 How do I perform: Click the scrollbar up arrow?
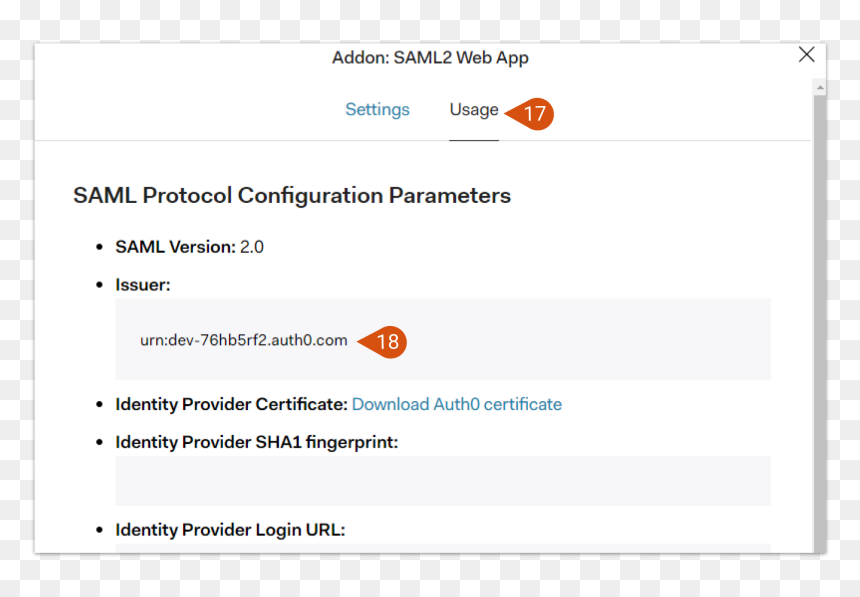820,87
